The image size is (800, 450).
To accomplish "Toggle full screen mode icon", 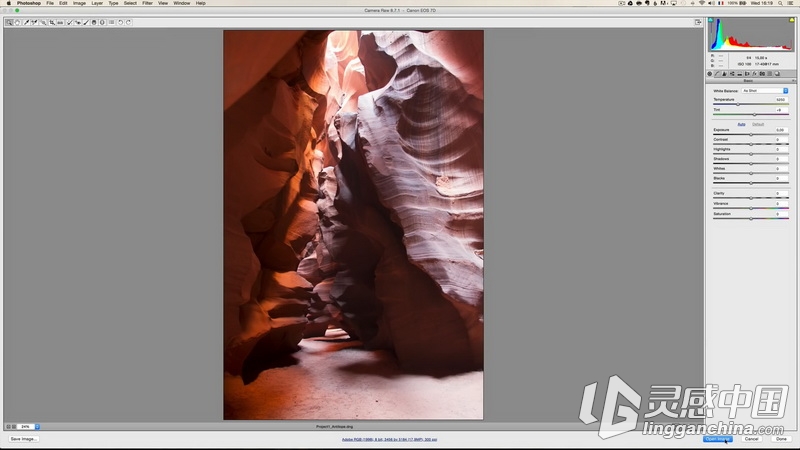I will [x=698, y=22].
